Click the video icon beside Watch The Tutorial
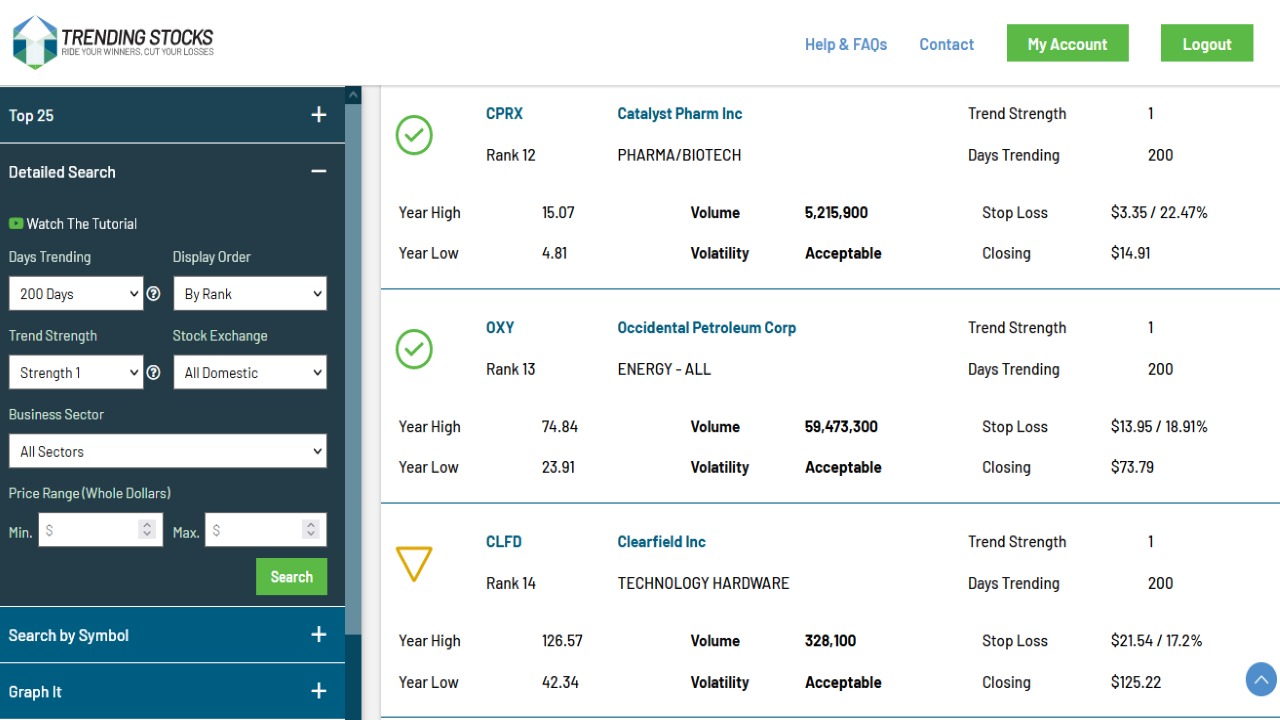 pos(16,224)
